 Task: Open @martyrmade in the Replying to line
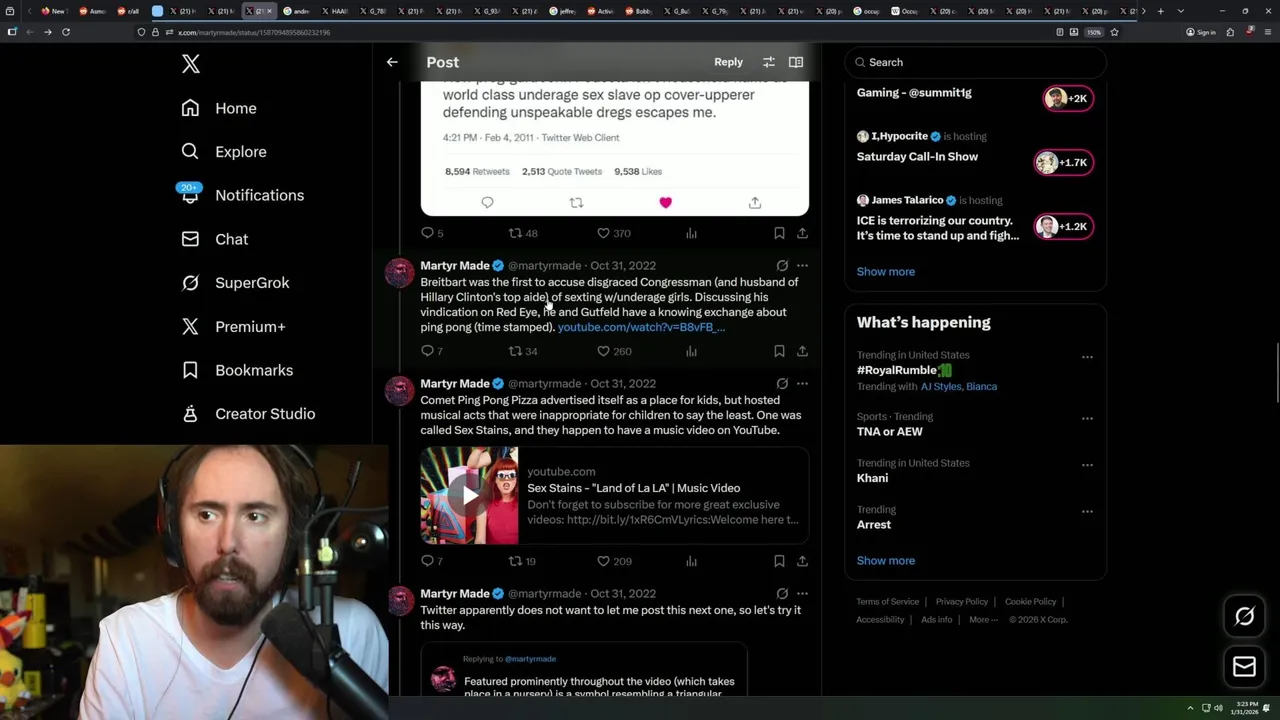[x=530, y=659]
